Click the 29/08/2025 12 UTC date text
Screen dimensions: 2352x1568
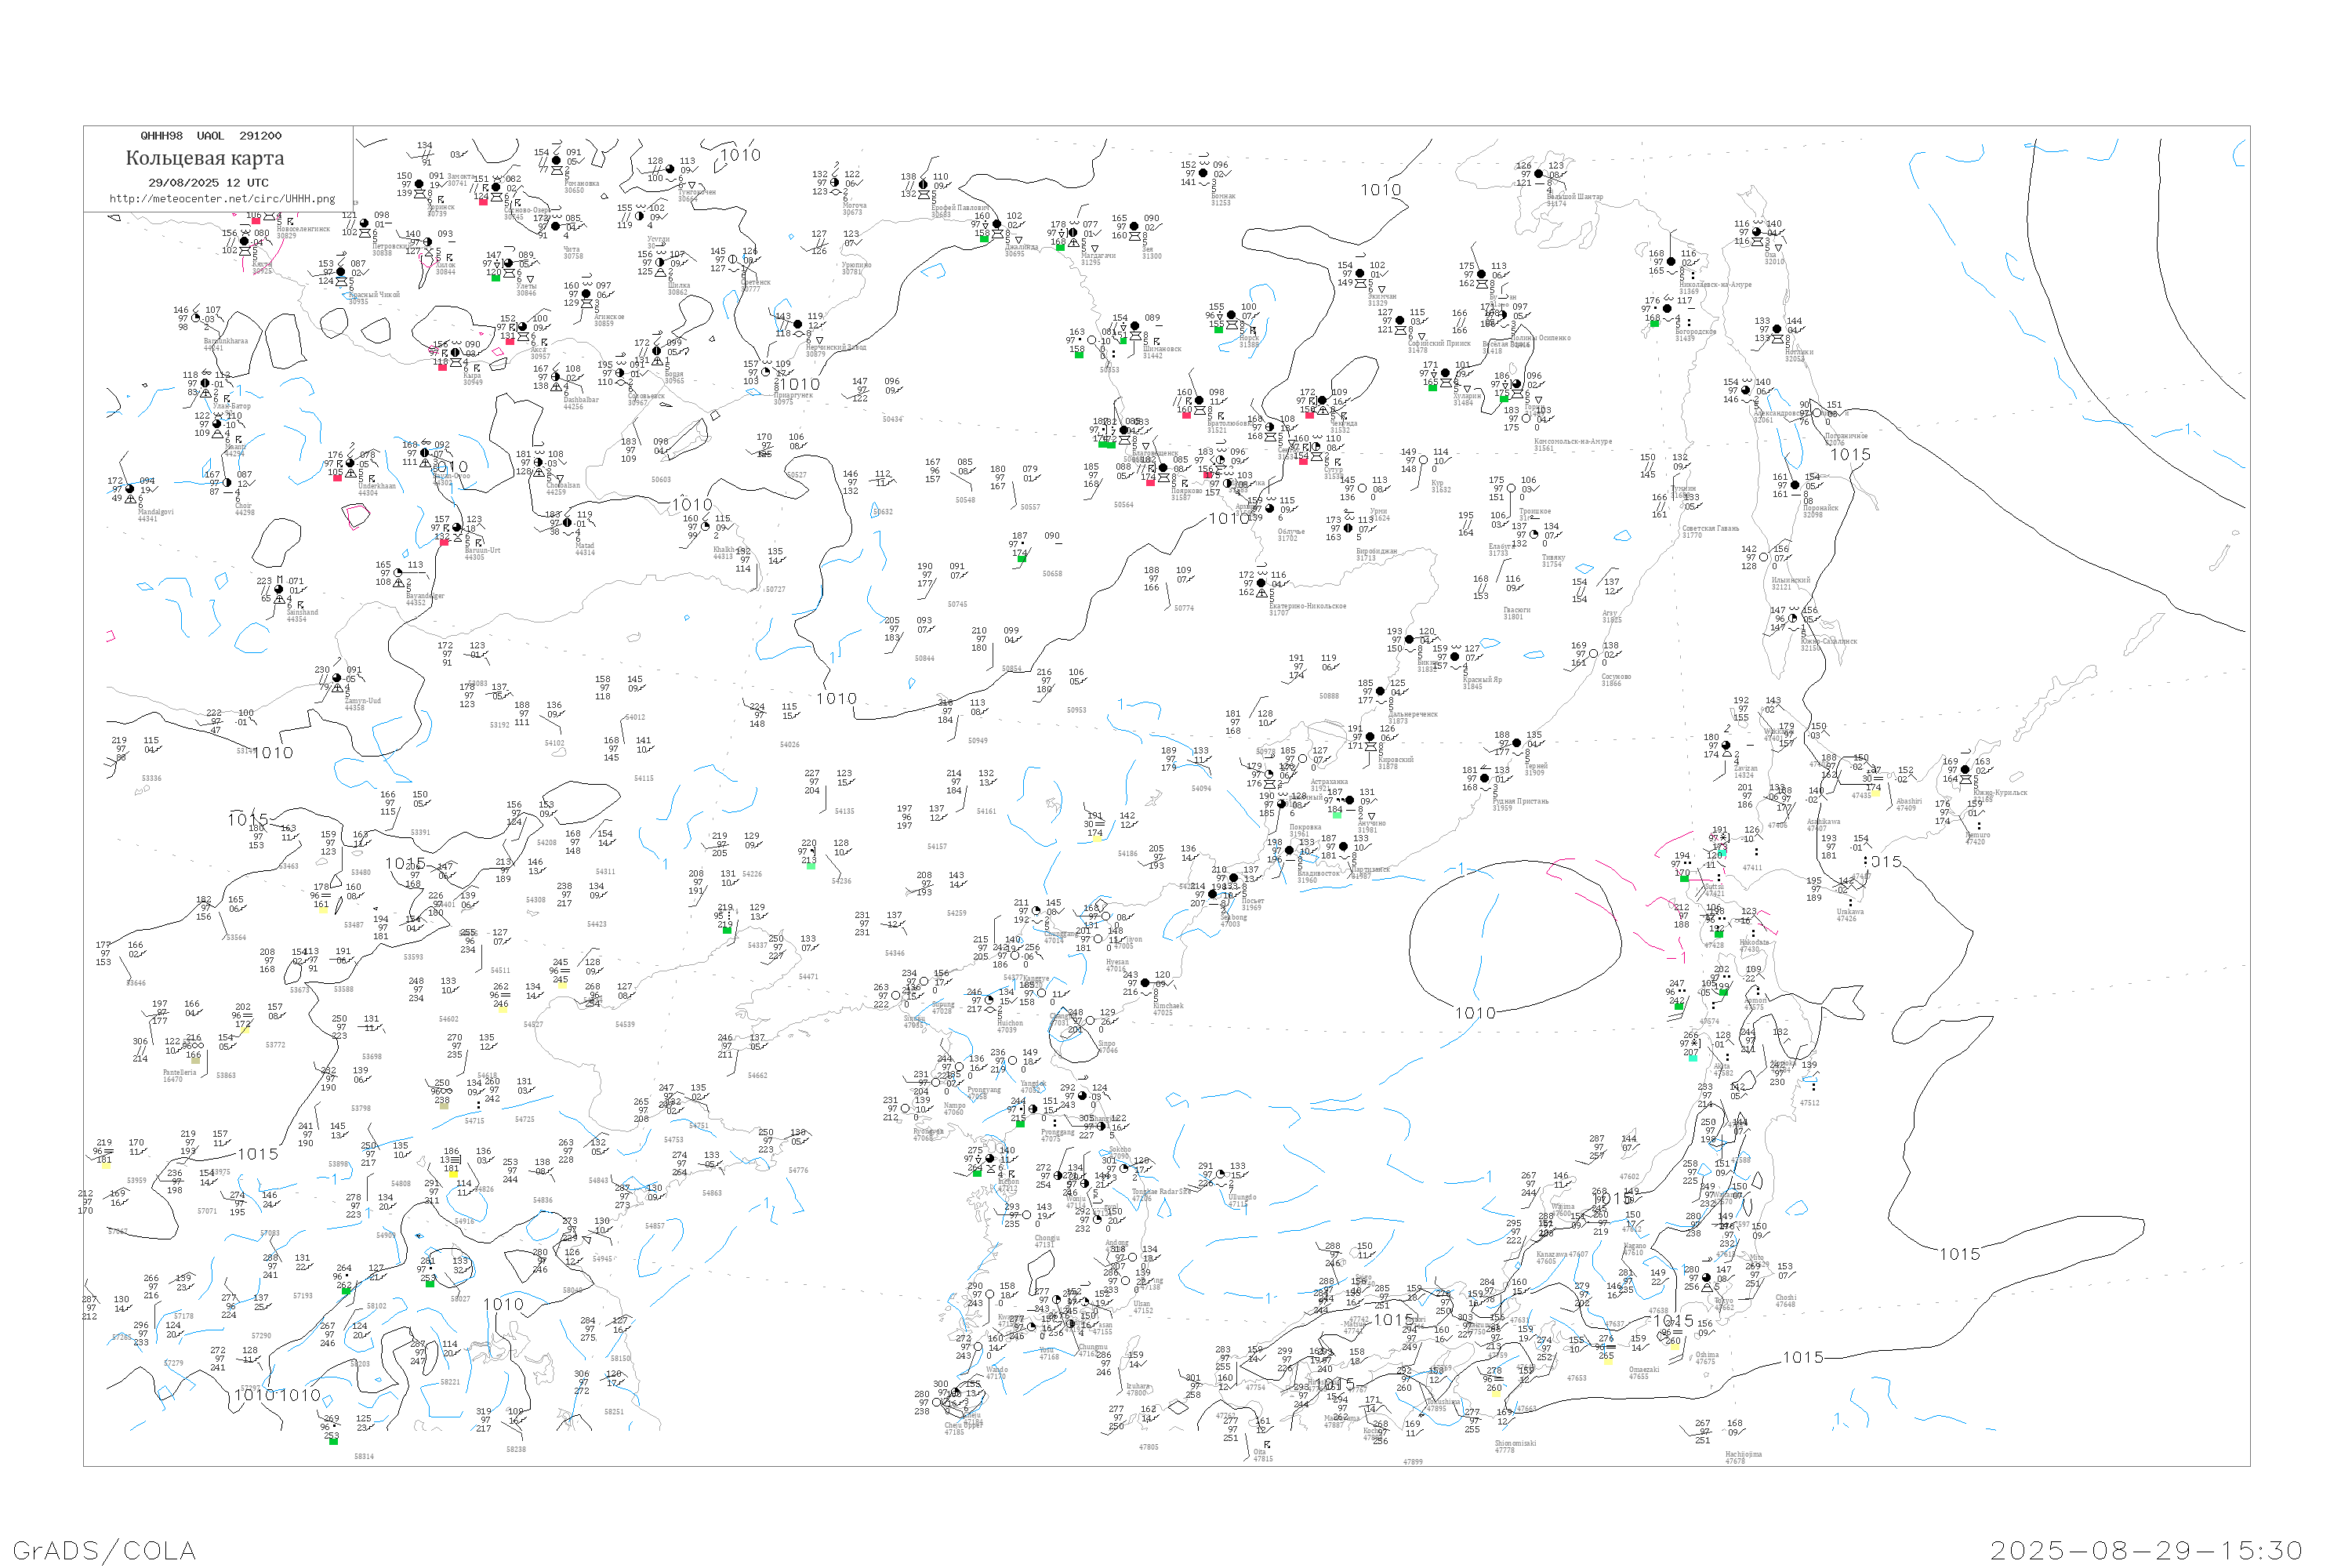(x=208, y=183)
